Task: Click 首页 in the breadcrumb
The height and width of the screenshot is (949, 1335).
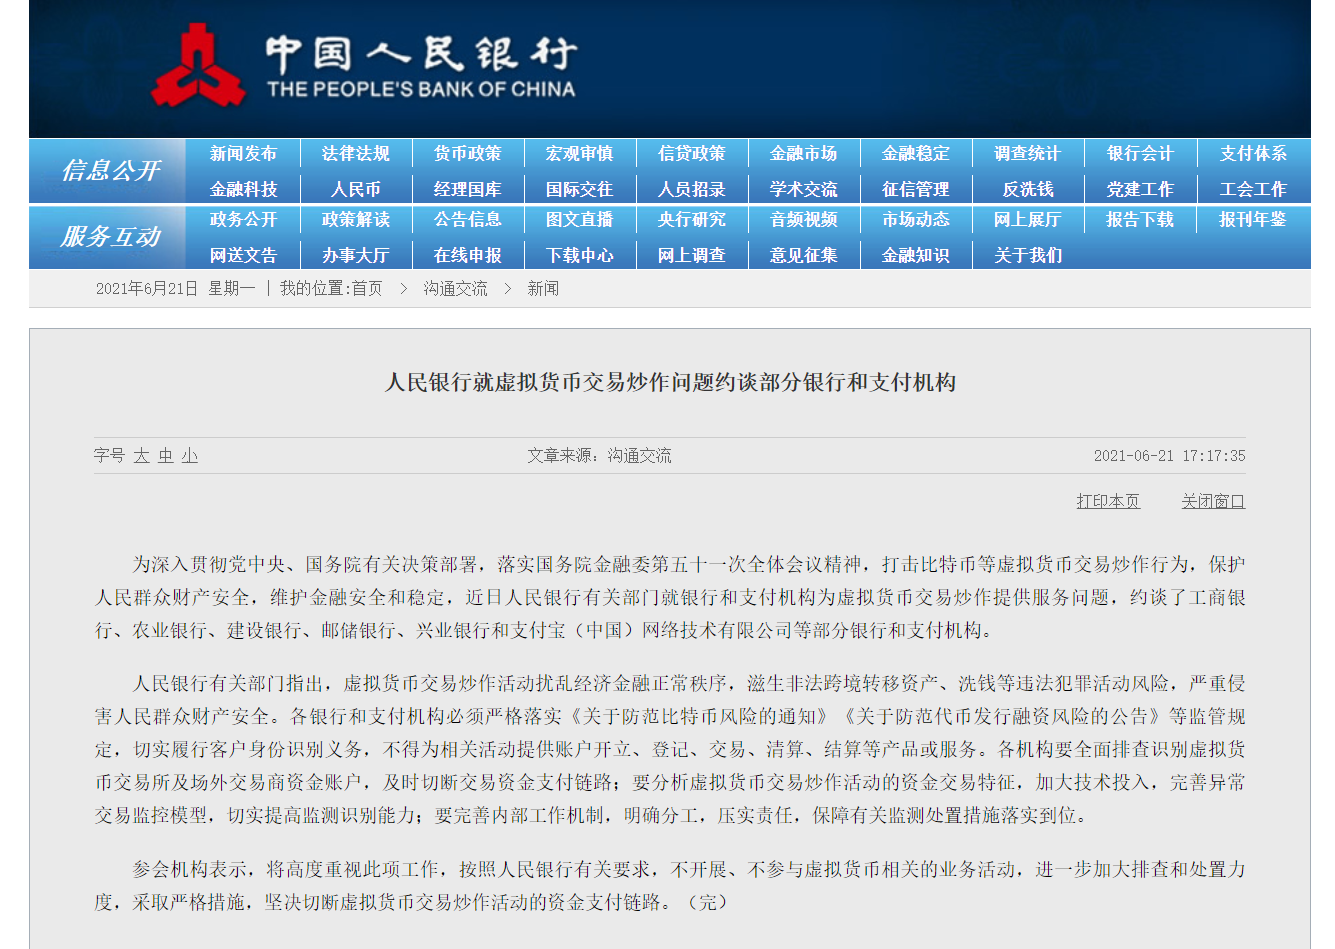Action: click(x=367, y=288)
